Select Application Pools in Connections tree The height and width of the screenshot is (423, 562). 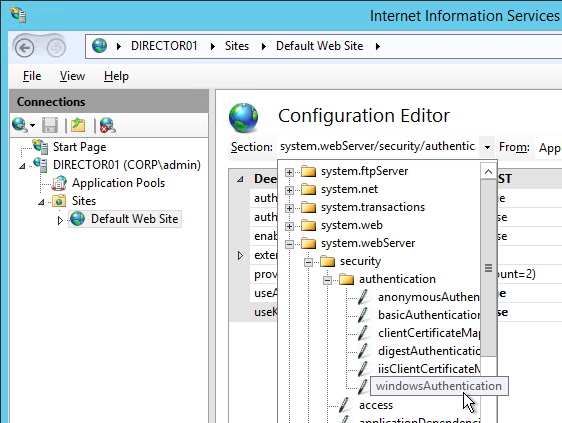[118, 183]
